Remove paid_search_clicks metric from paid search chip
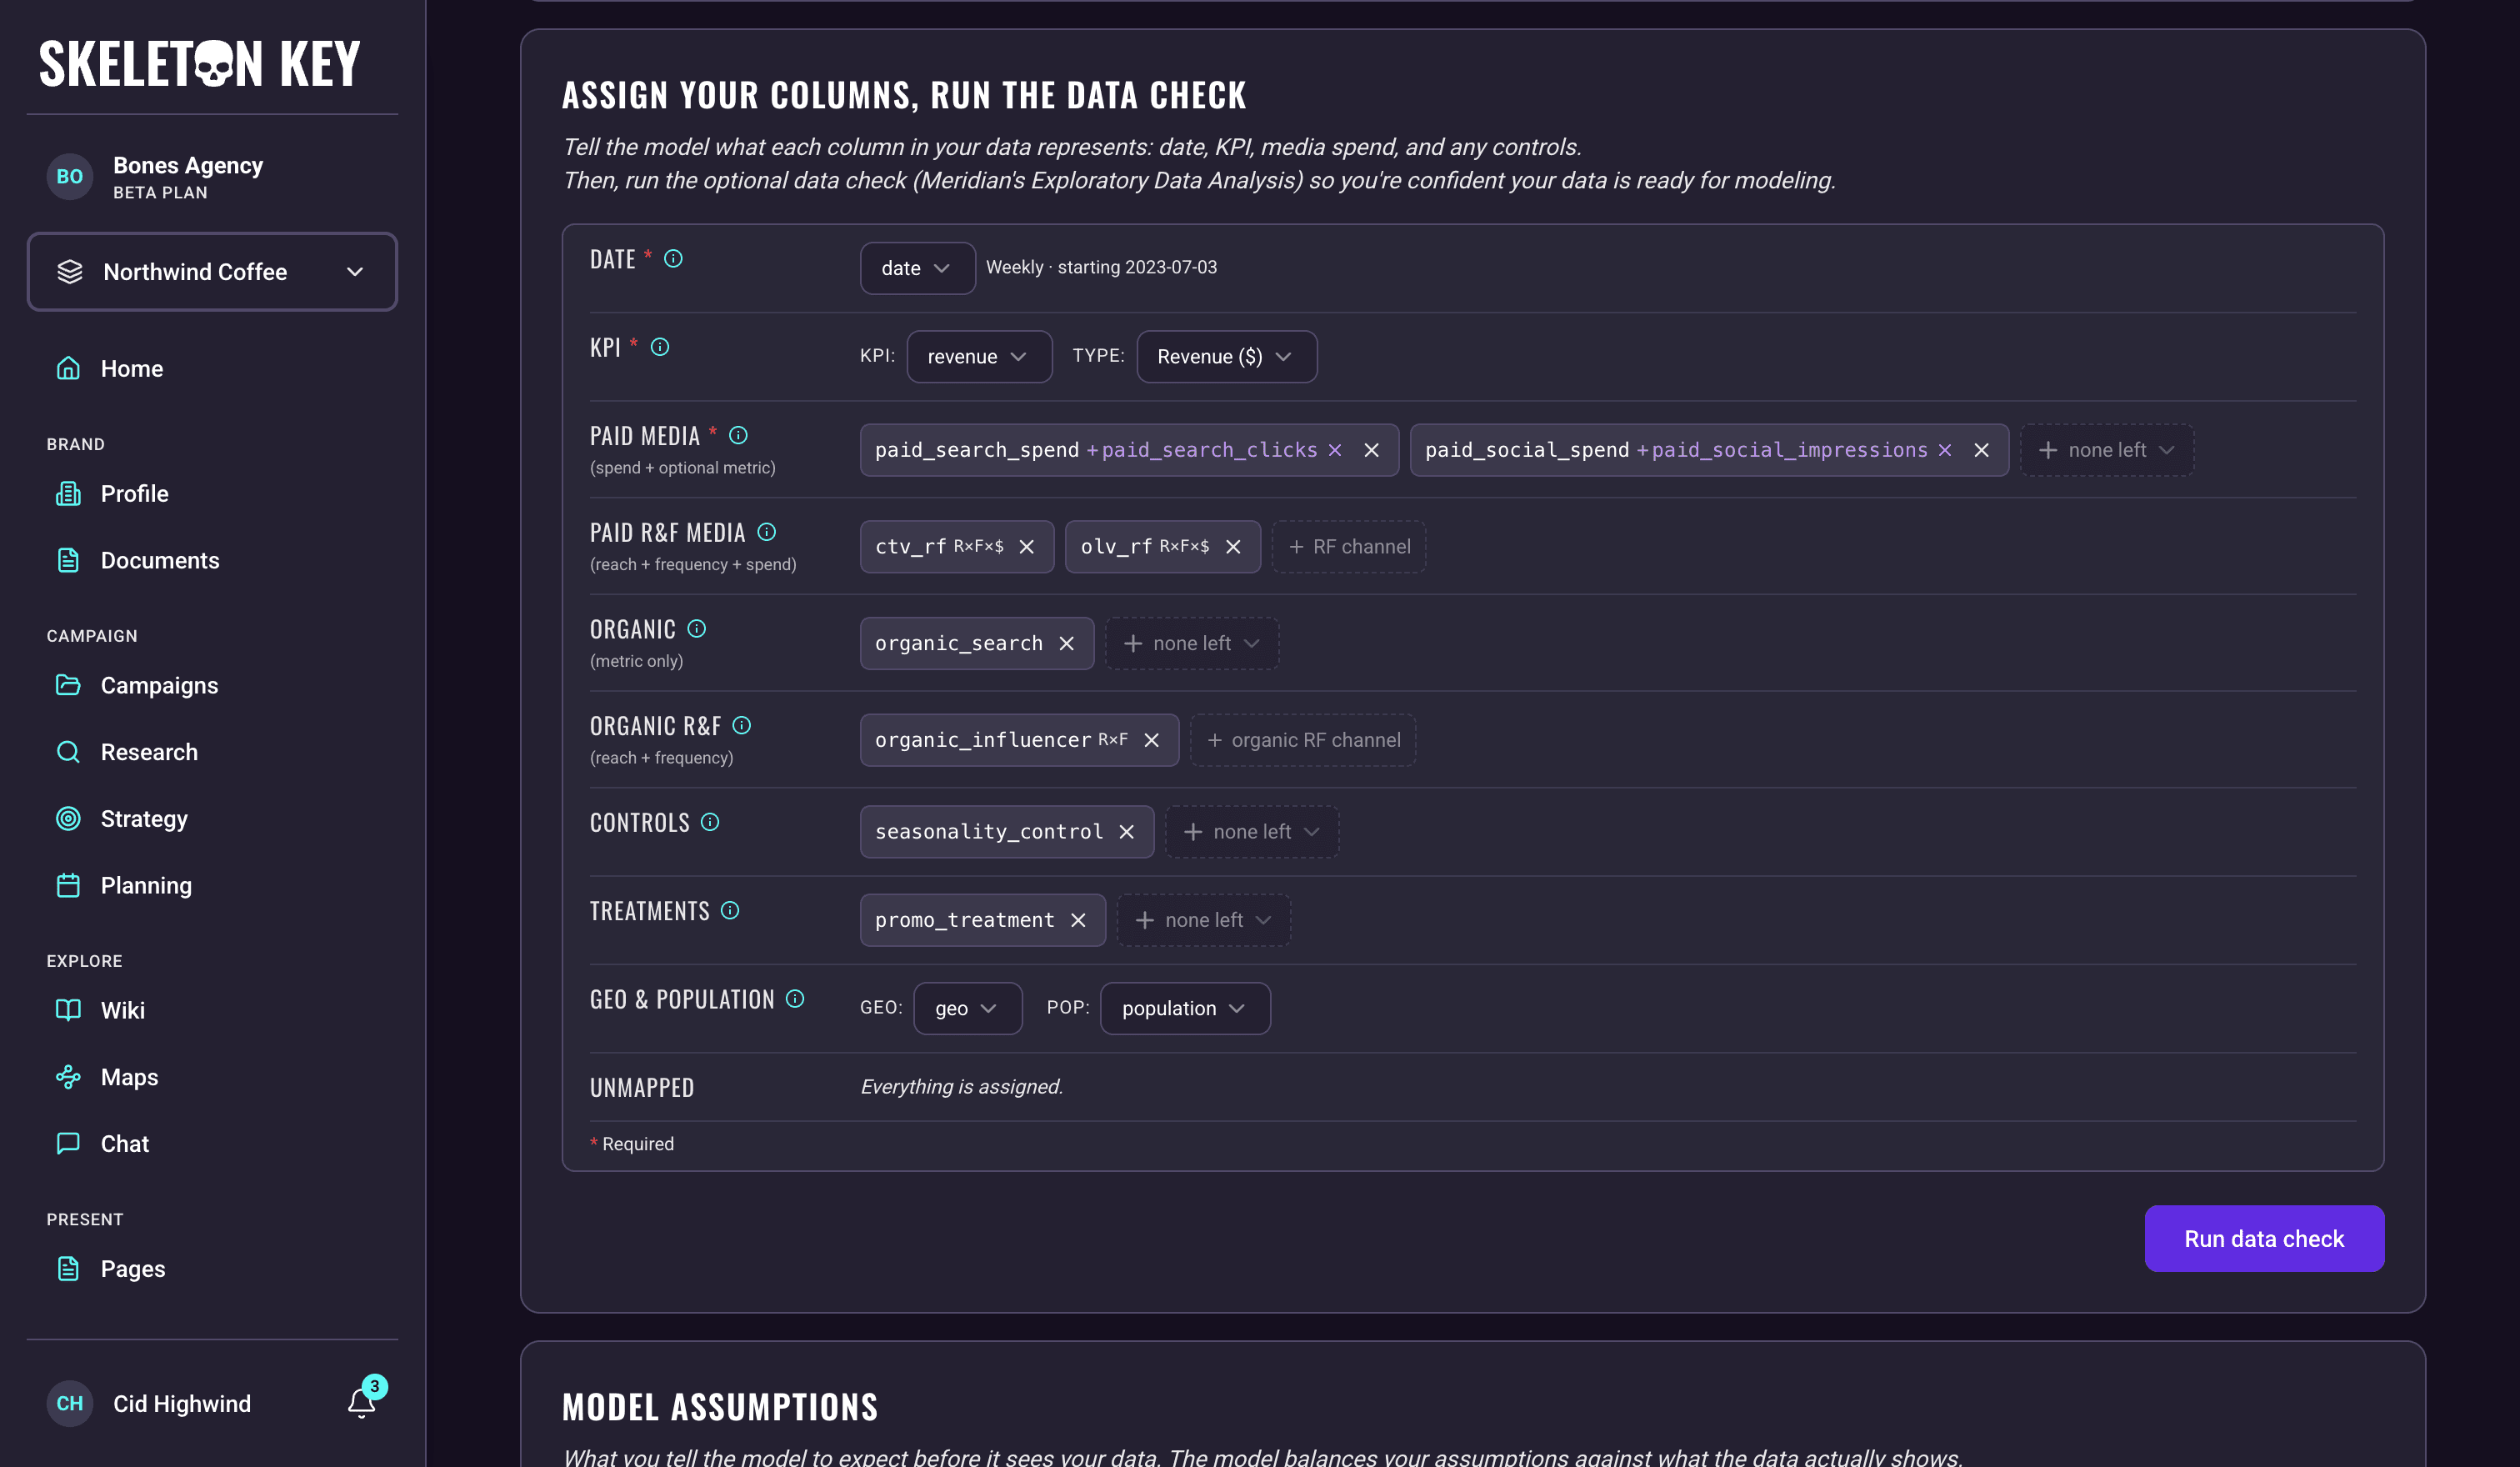 (1335, 450)
